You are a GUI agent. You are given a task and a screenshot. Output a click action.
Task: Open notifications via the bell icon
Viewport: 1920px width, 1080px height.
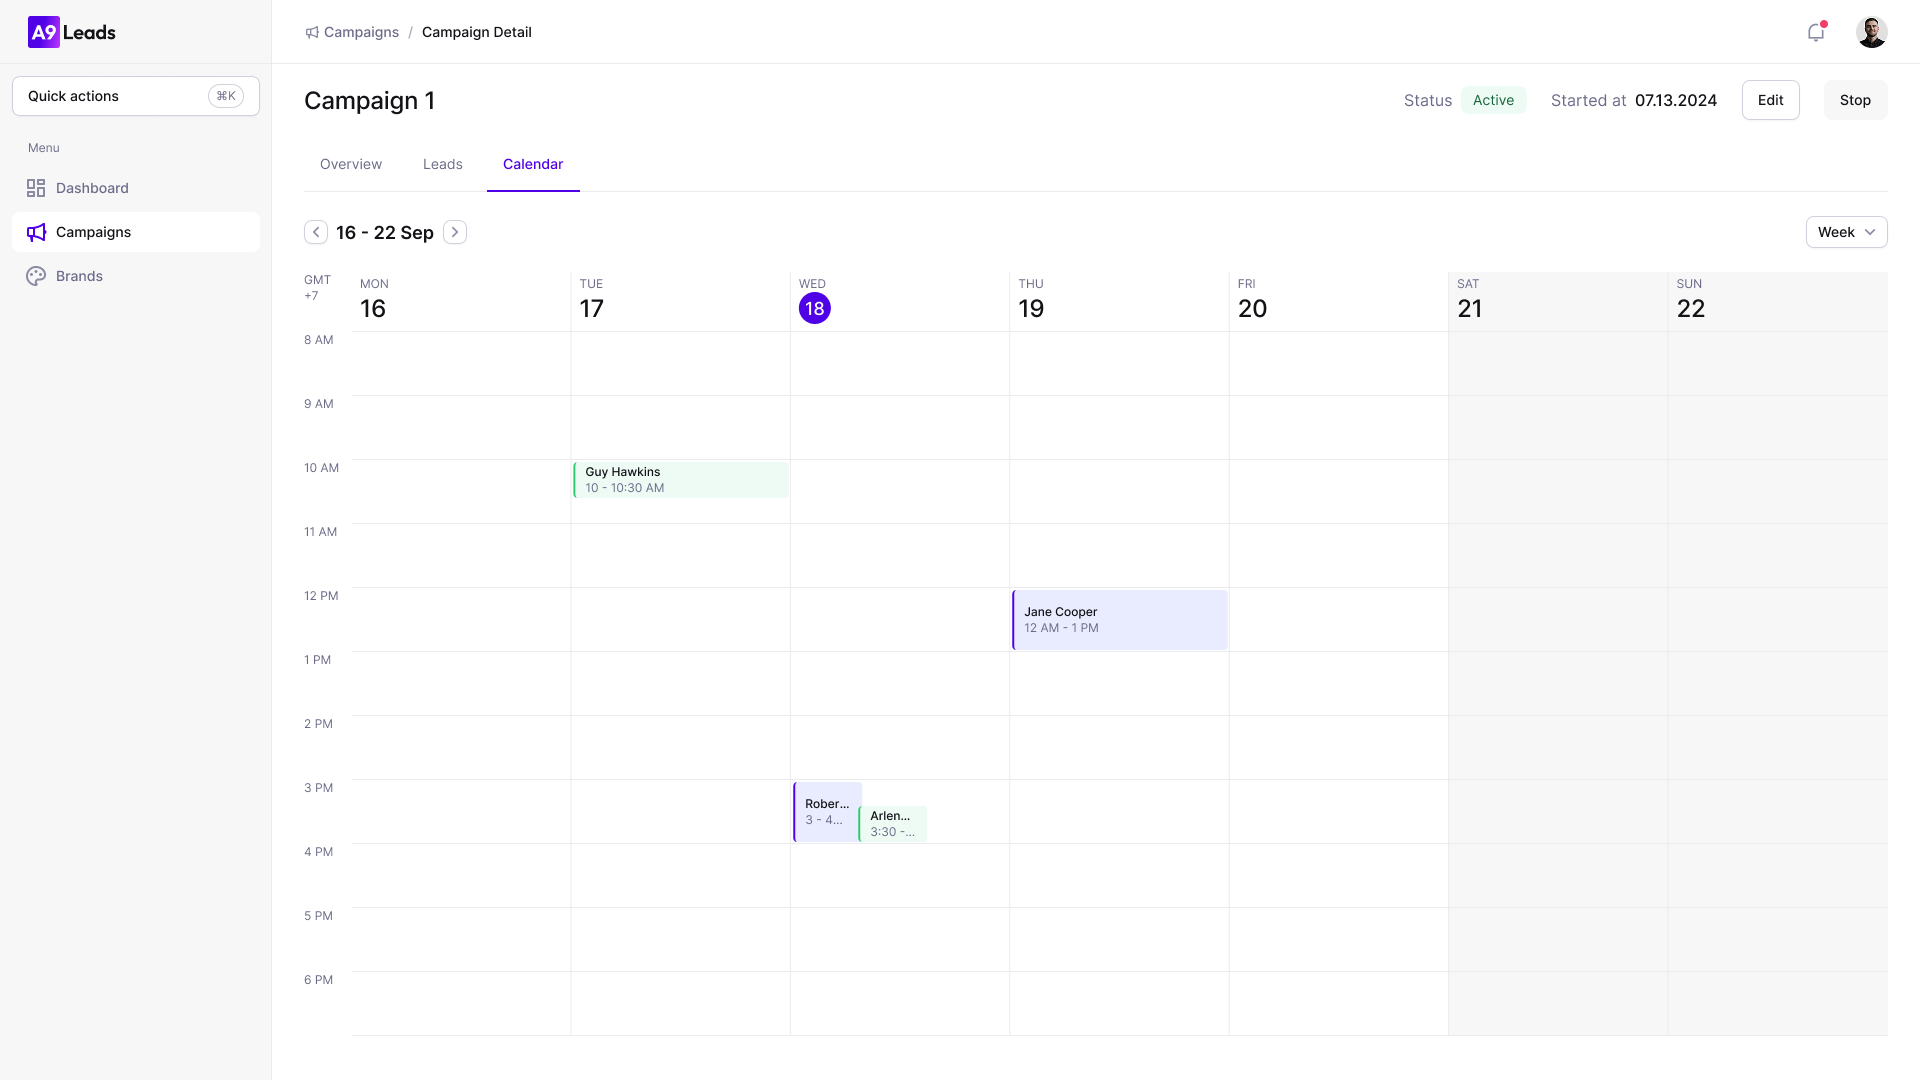coord(1816,32)
